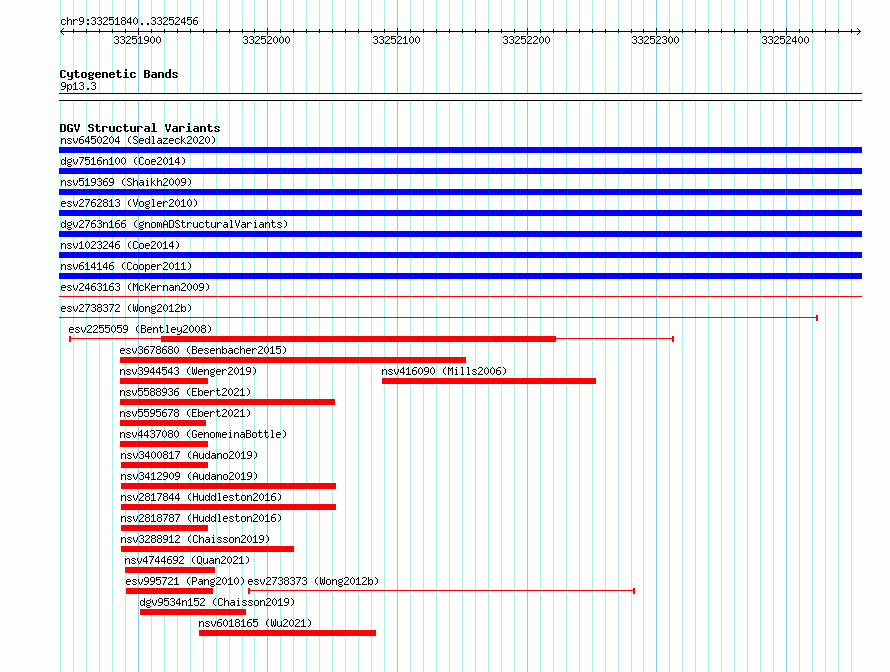This screenshot has height=672, width=890.
Task: Select the blue bar under esv2762813
Action: (x=460, y=213)
